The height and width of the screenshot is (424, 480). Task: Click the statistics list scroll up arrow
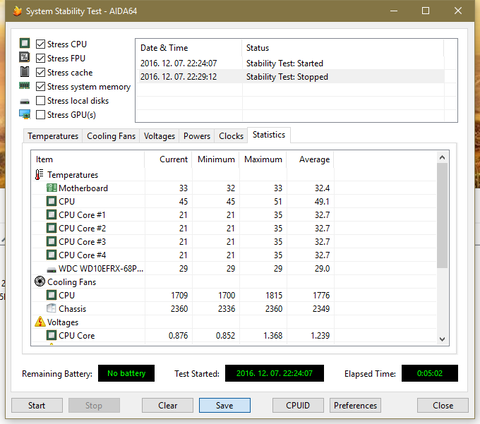point(442,157)
